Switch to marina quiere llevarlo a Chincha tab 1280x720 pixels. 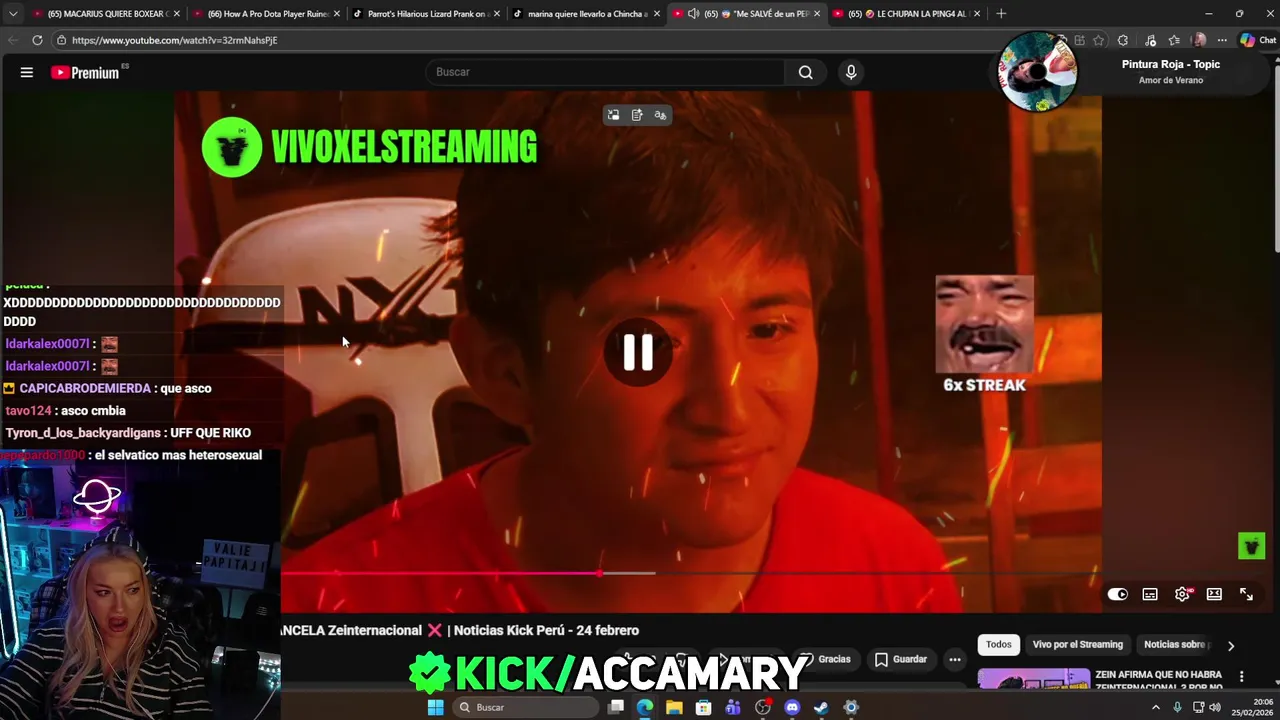click(x=584, y=13)
